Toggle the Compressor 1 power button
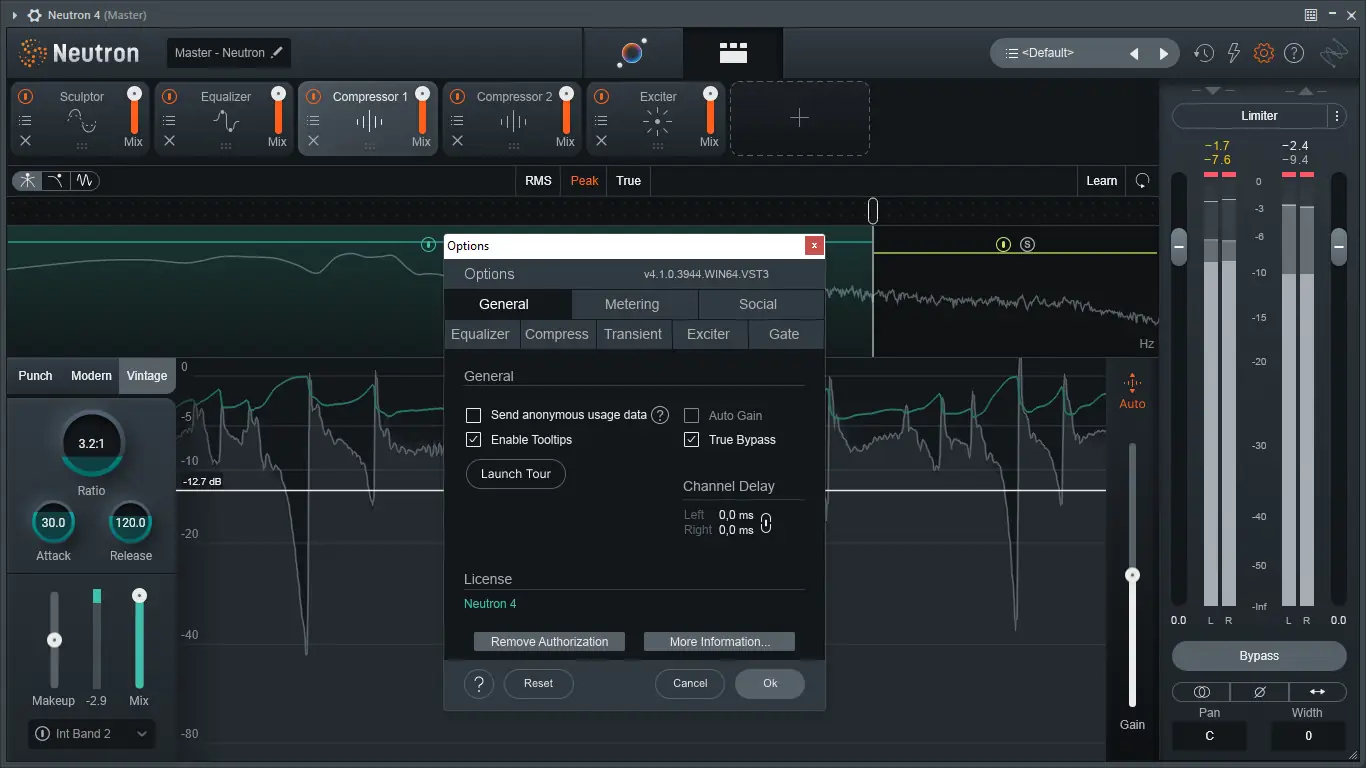 click(x=312, y=97)
